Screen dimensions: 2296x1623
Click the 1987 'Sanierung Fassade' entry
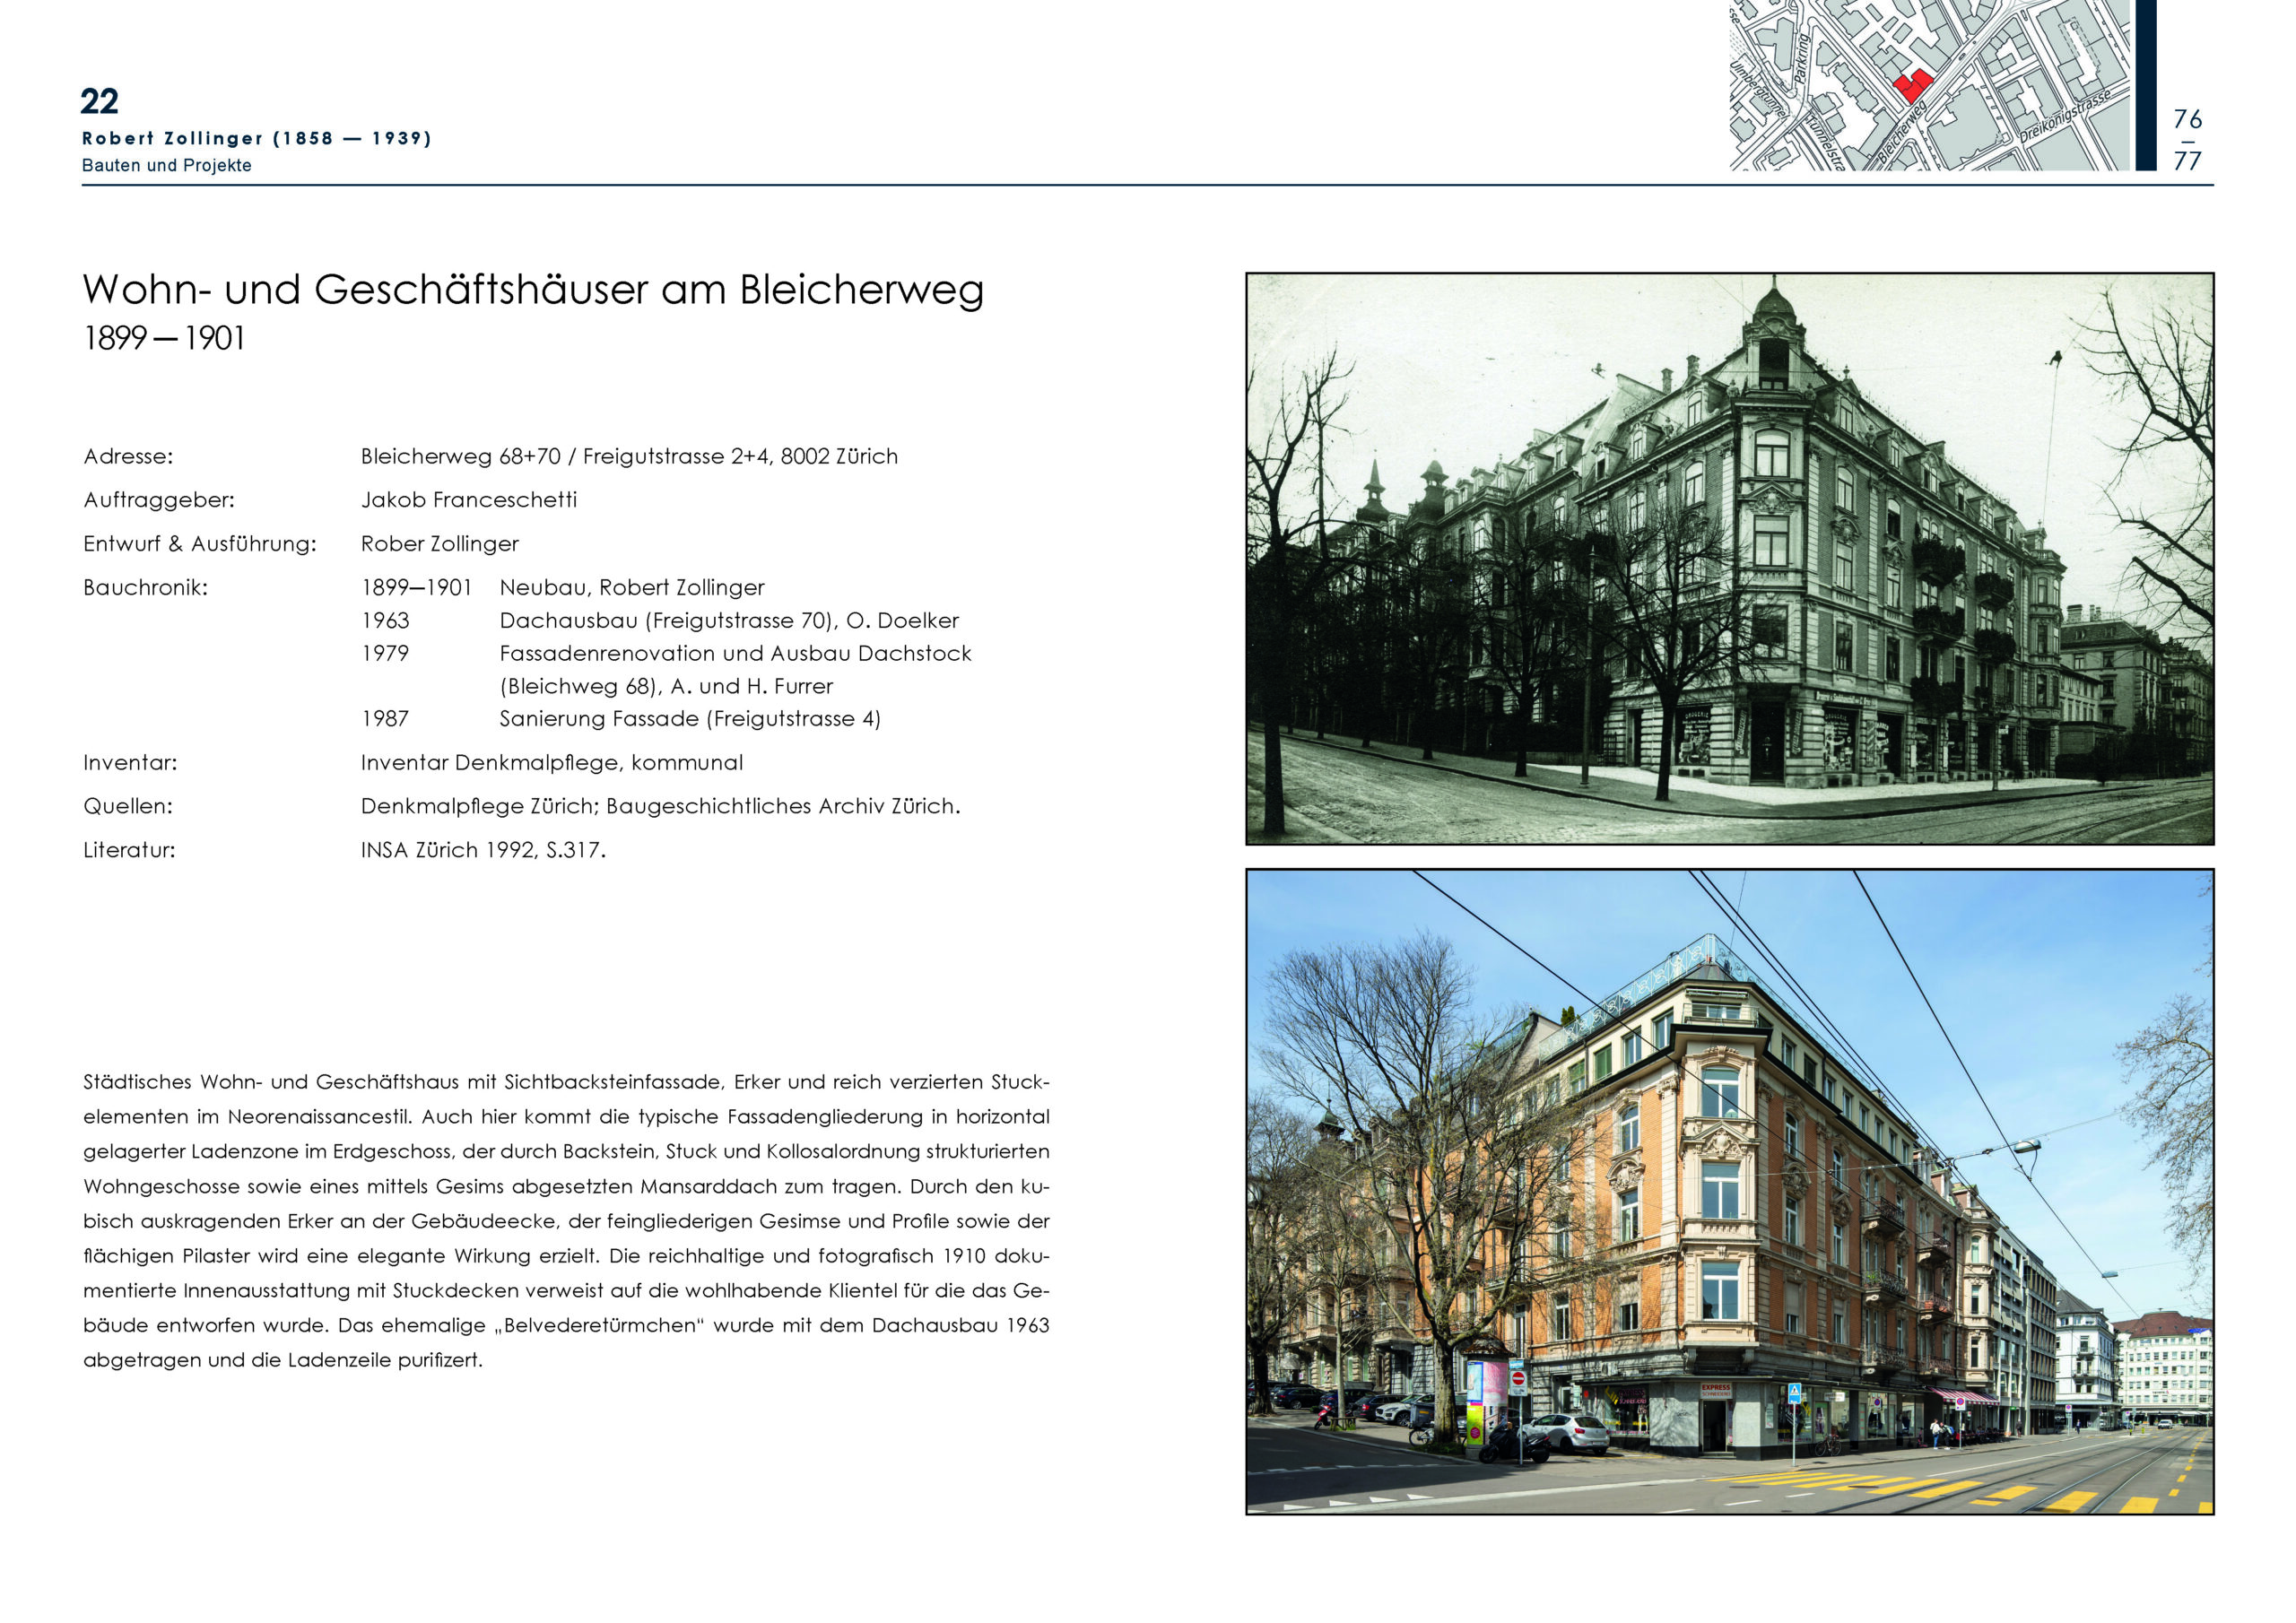689,718
